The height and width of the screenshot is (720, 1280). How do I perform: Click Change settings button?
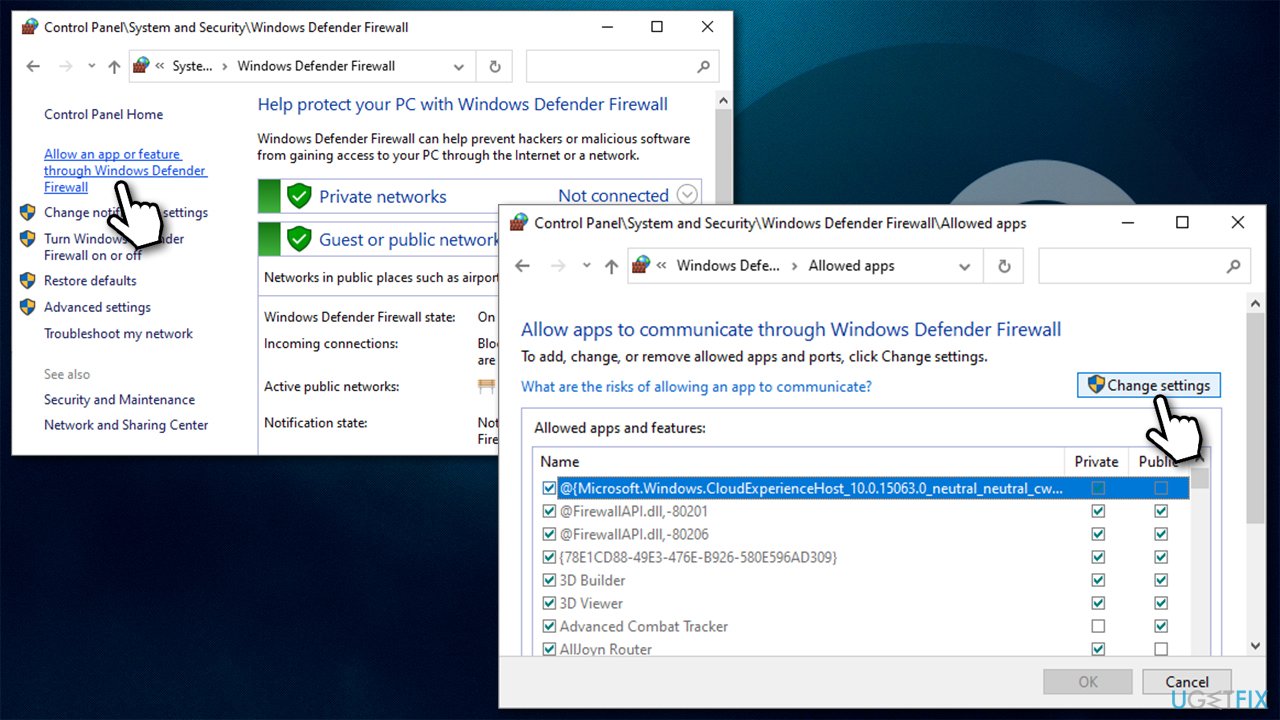(1149, 385)
